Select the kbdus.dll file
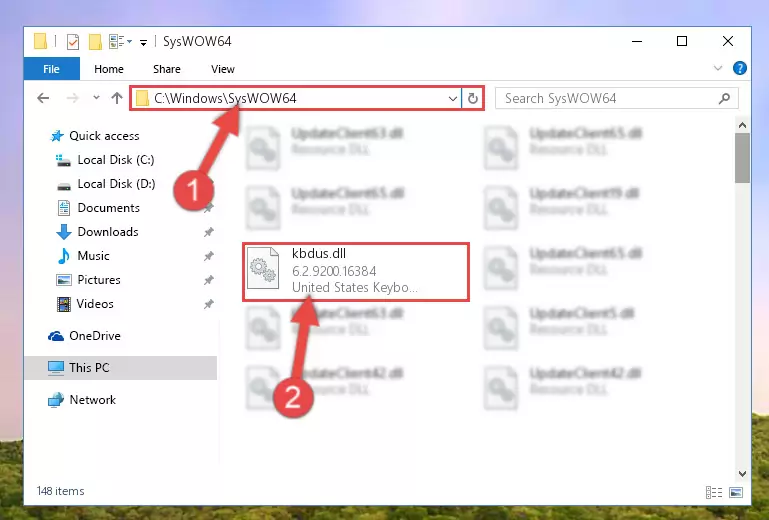The image size is (769, 520). 356,272
